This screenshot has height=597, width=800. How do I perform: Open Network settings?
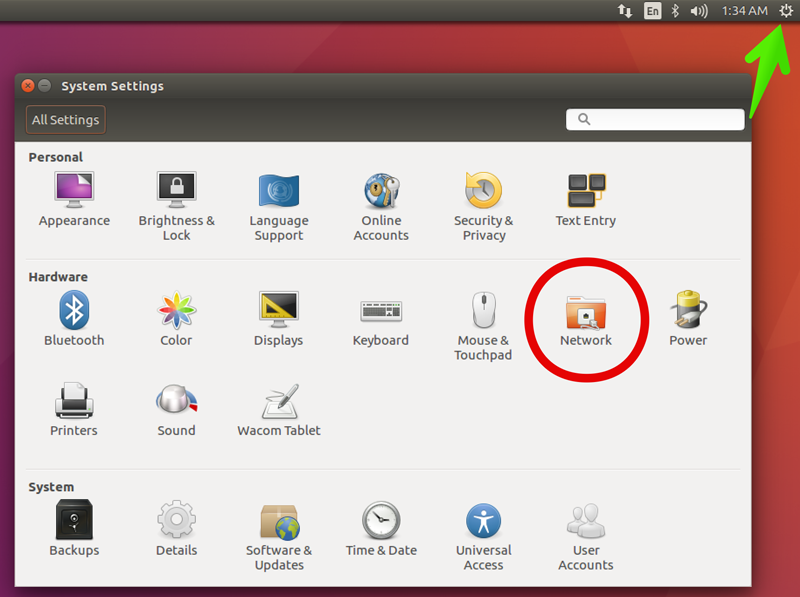(586, 320)
